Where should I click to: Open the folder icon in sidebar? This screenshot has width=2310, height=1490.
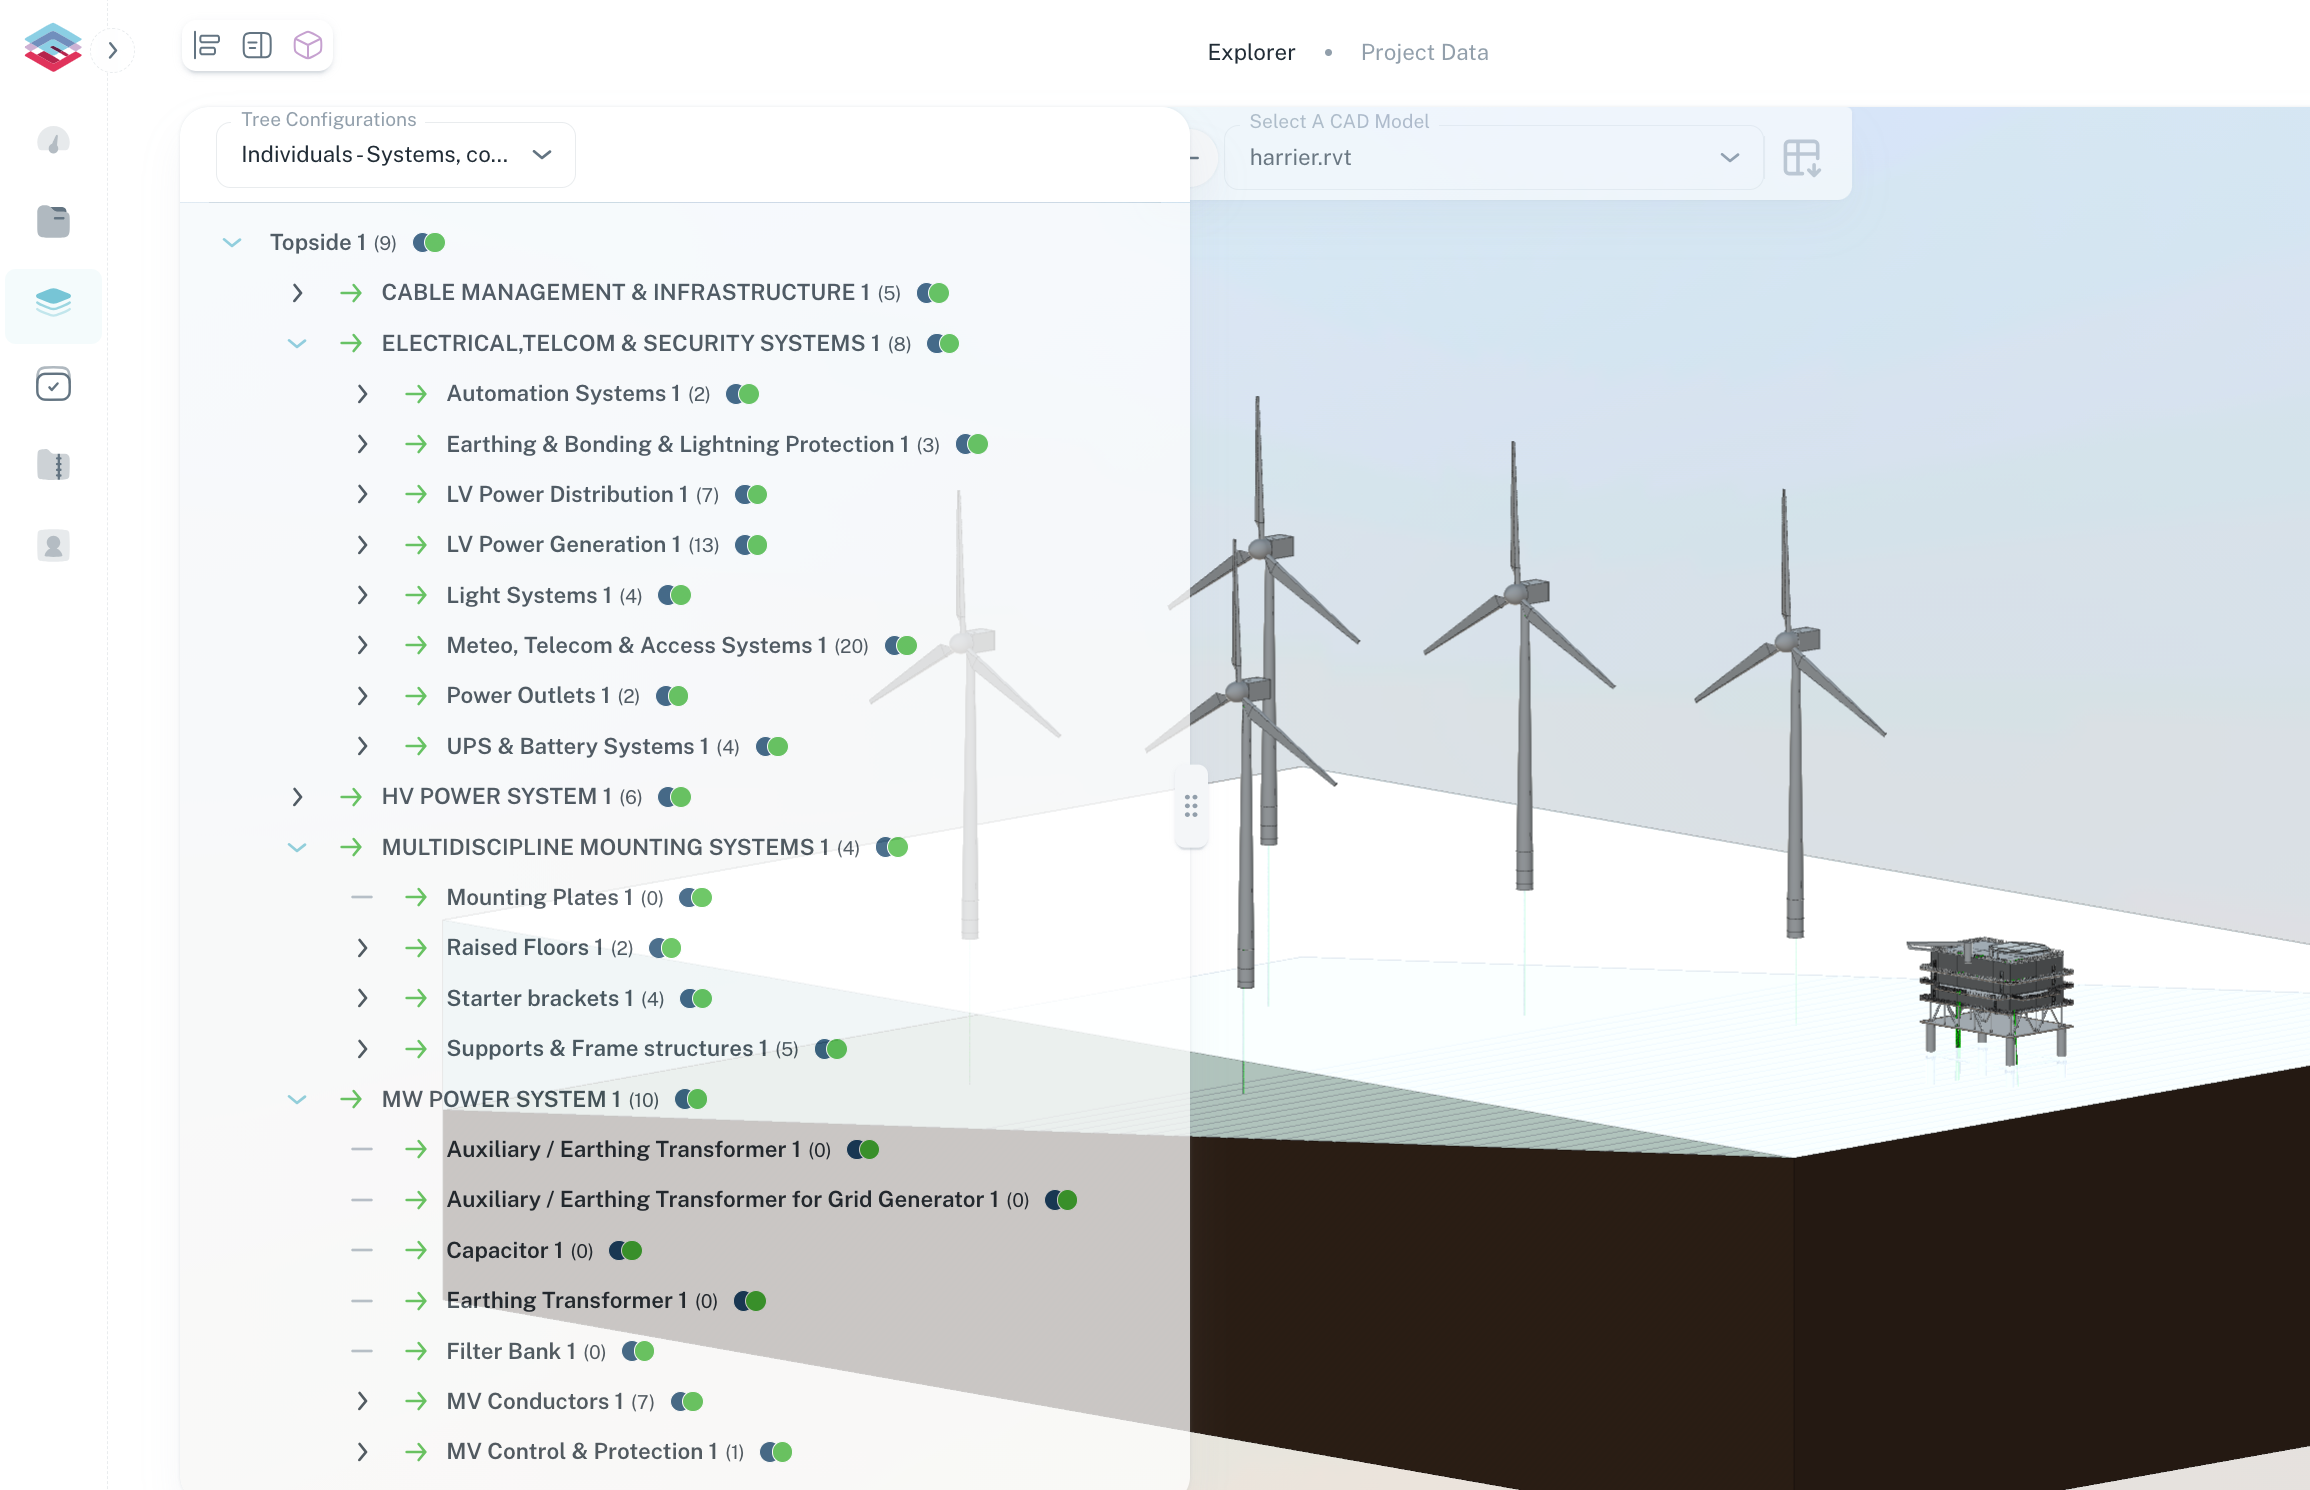[53, 221]
